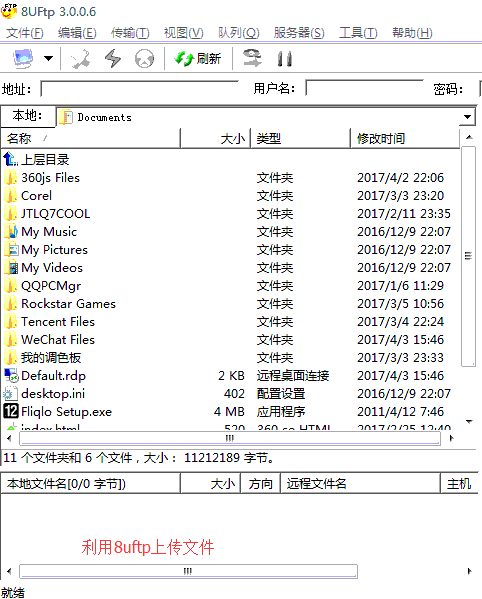Select the Corel folder icon
The width and height of the screenshot is (482, 599).
point(11,196)
